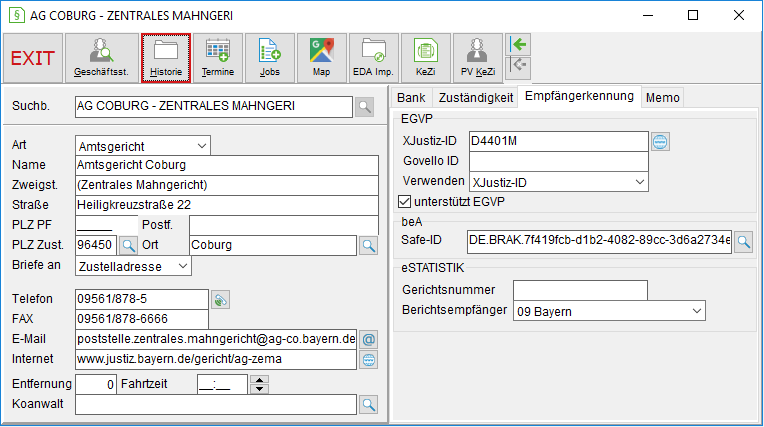Click the FAX field
Viewport: 764px width, 427px height.
pos(142,319)
